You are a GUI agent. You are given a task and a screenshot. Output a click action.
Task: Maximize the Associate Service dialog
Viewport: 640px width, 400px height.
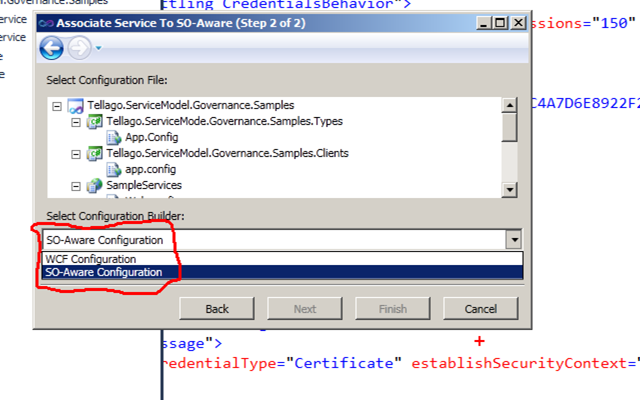500,23
